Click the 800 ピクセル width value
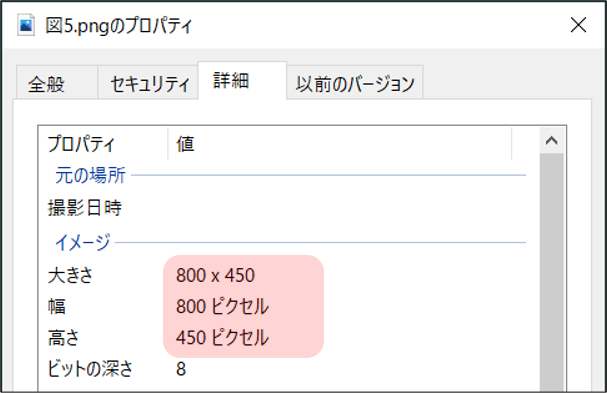The height and width of the screenshot is (393, 607). (x=222, y=307)
